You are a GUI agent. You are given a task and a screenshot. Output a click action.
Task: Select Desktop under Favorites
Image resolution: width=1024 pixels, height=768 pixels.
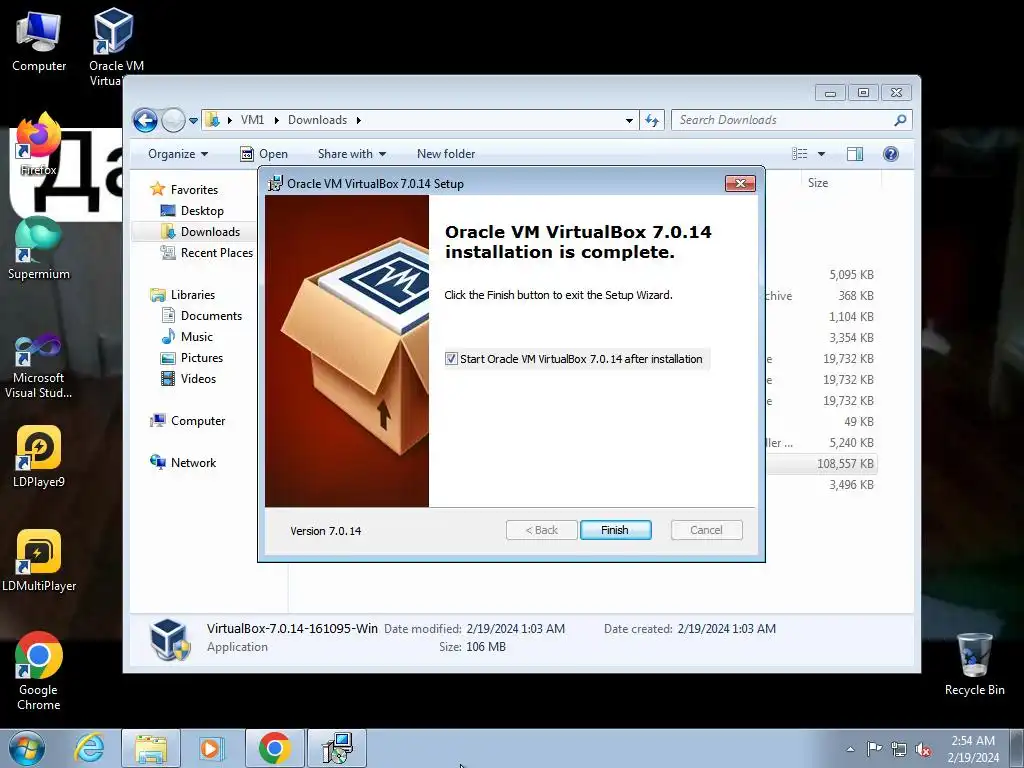tap(202, 211)
